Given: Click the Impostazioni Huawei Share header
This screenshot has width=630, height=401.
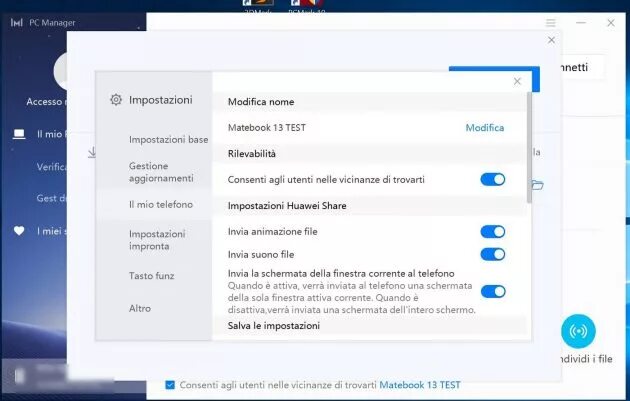Looking at the screenshot, I should tap(287, 206).
